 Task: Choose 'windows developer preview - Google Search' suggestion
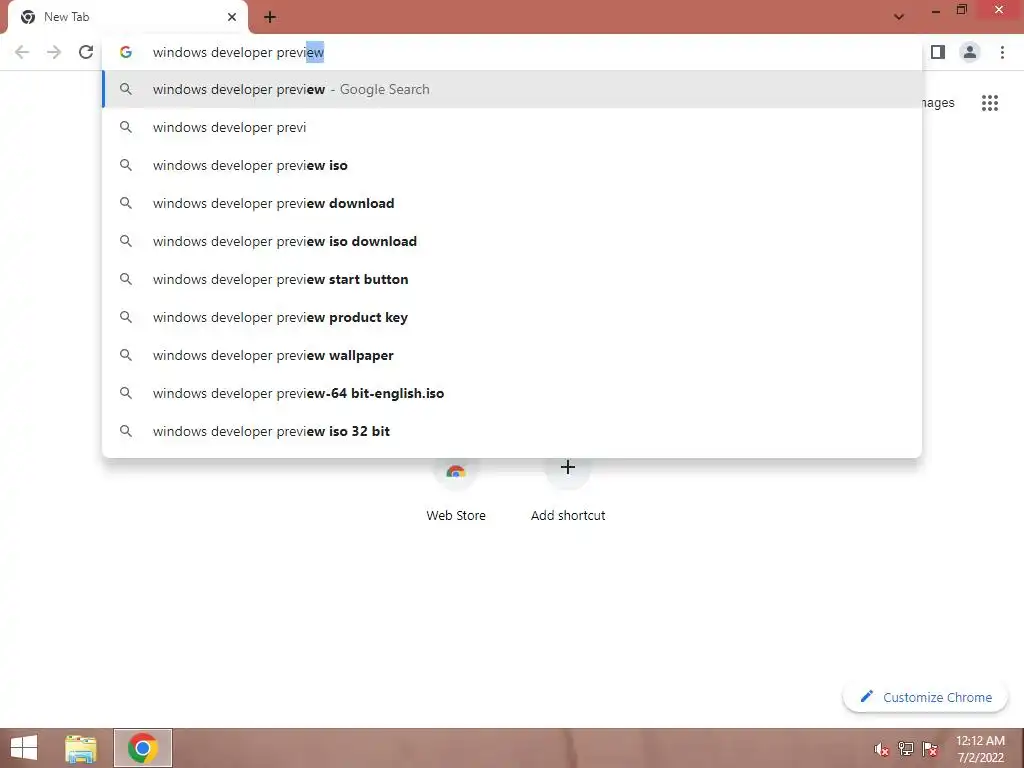click(512, 89)
